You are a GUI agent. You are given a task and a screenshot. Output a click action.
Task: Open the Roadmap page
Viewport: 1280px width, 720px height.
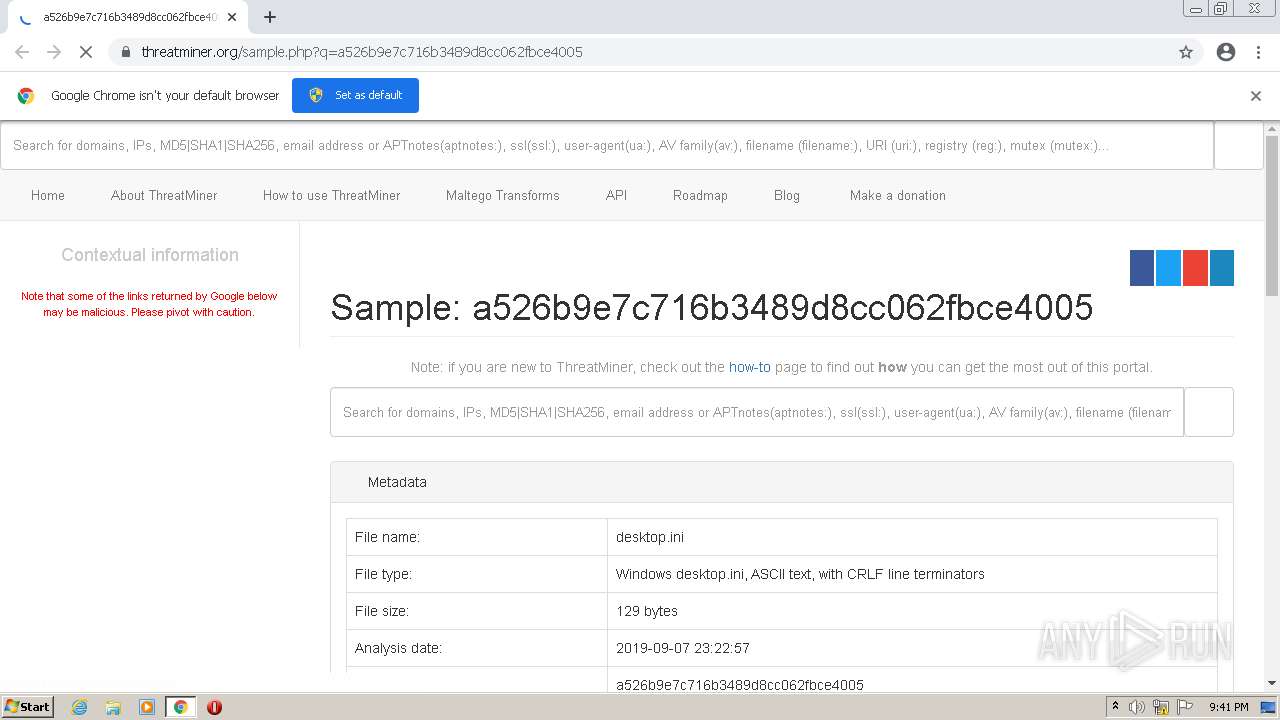[x=700, y=195]
